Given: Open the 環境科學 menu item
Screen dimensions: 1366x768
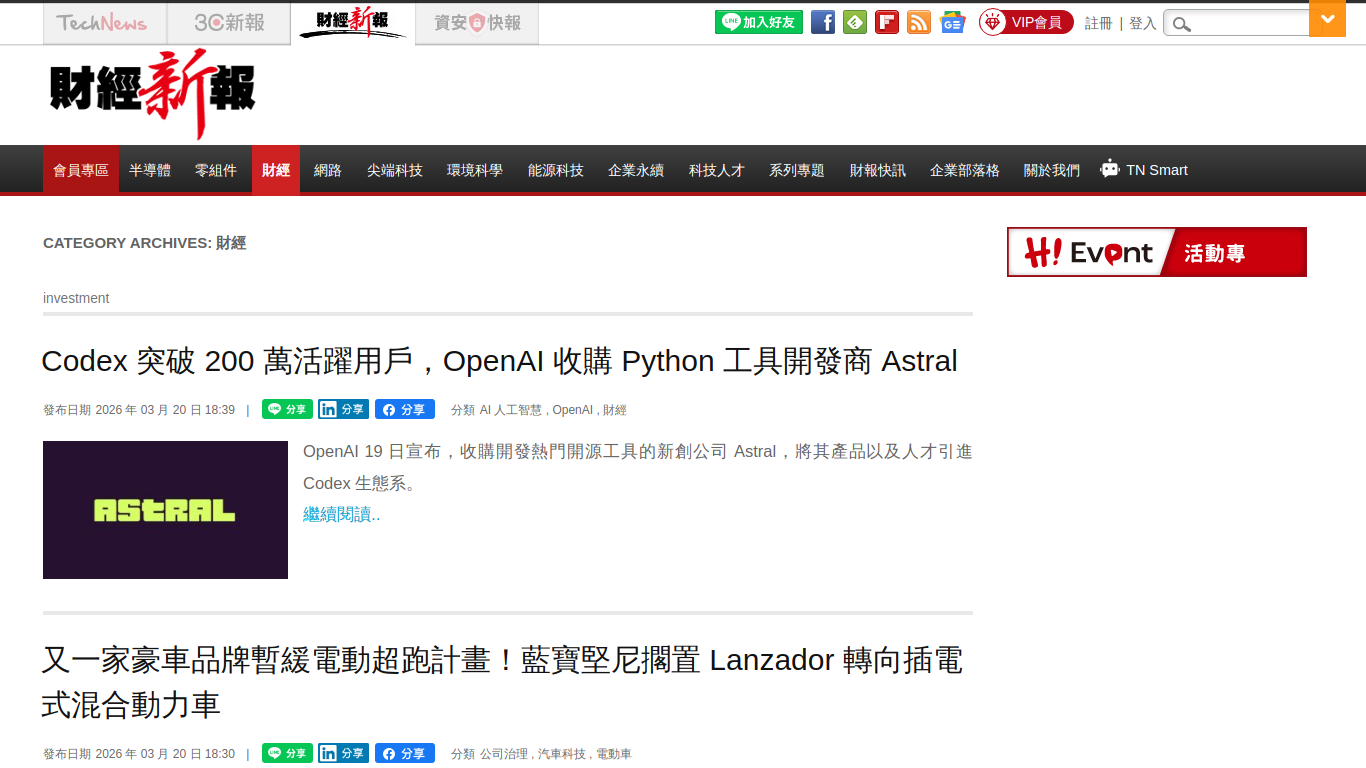Looking at the screenshot, I should point(475,170).
